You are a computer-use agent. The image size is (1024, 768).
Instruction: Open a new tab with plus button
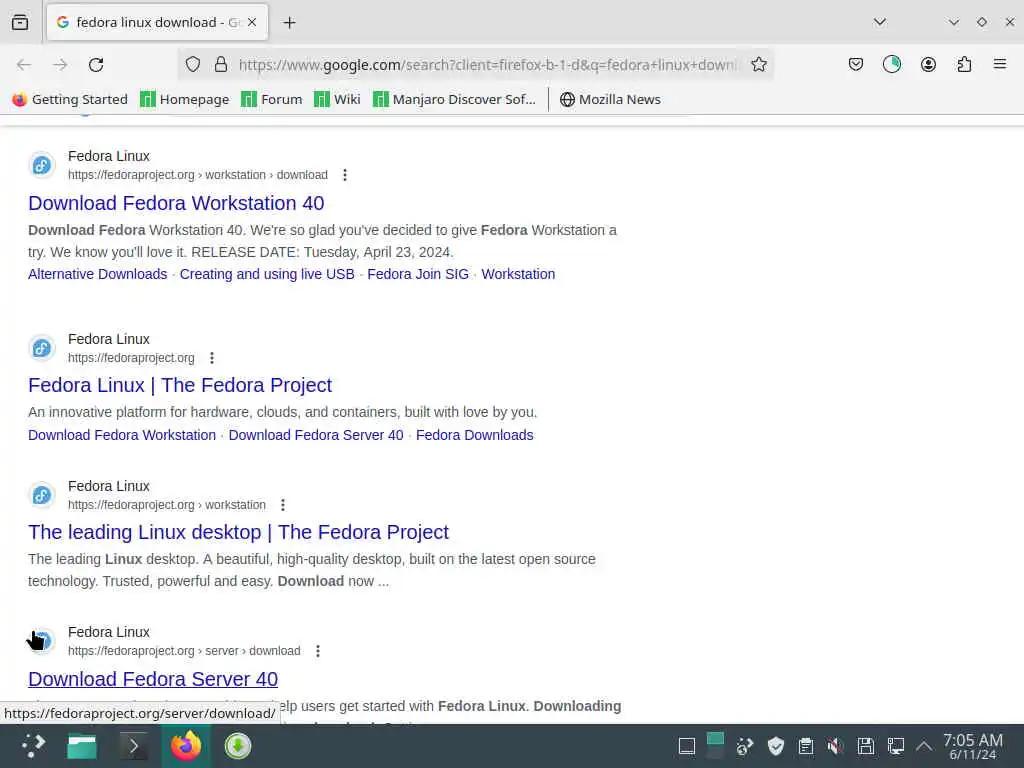(x=289, y=23)
